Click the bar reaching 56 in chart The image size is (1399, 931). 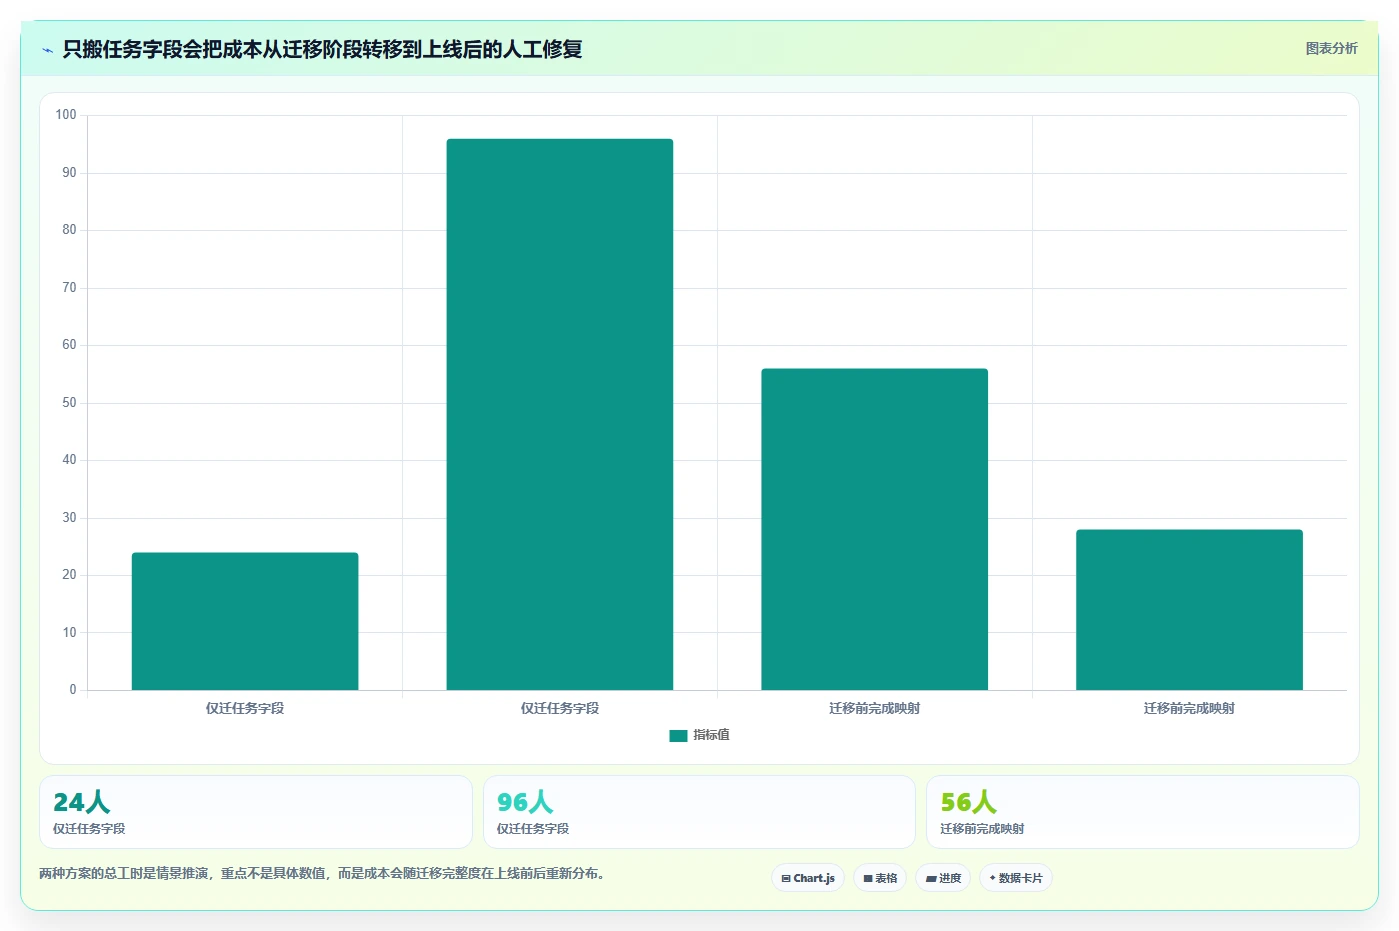pos(874,529)
